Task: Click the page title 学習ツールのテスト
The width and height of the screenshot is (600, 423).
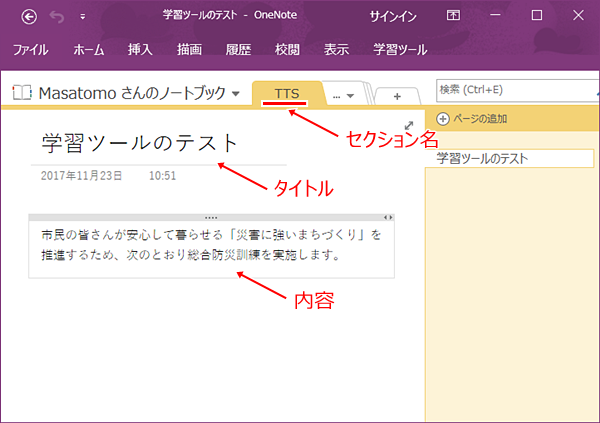Action: click(x=140, y=143)
